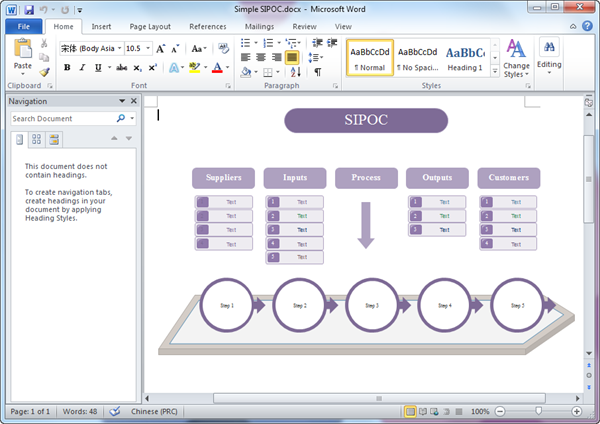This screenshot has height=424, width=600.
Task: Switch to the Page Layout tab
Action: tap(149, 26)
